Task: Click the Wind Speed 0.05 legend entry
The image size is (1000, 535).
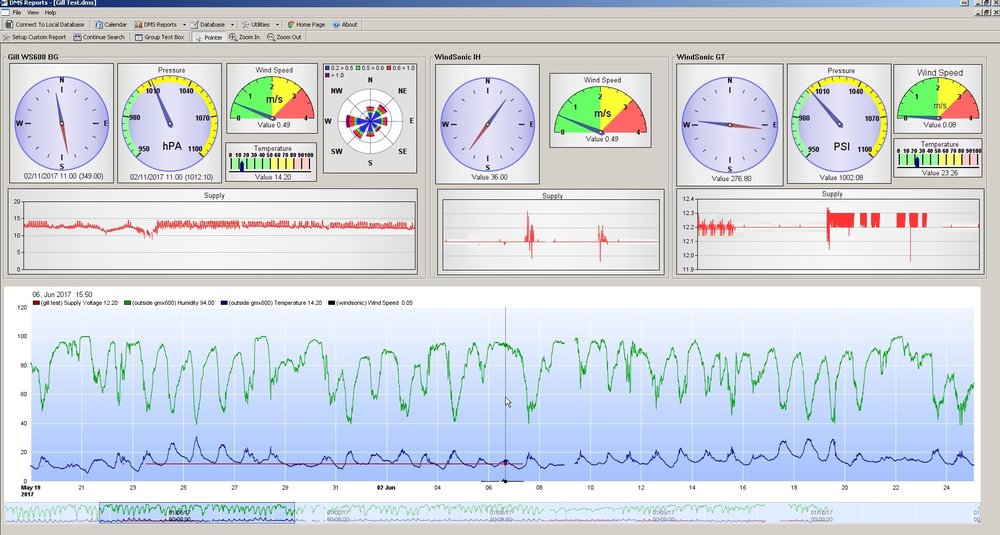Action: coord(370,303)
